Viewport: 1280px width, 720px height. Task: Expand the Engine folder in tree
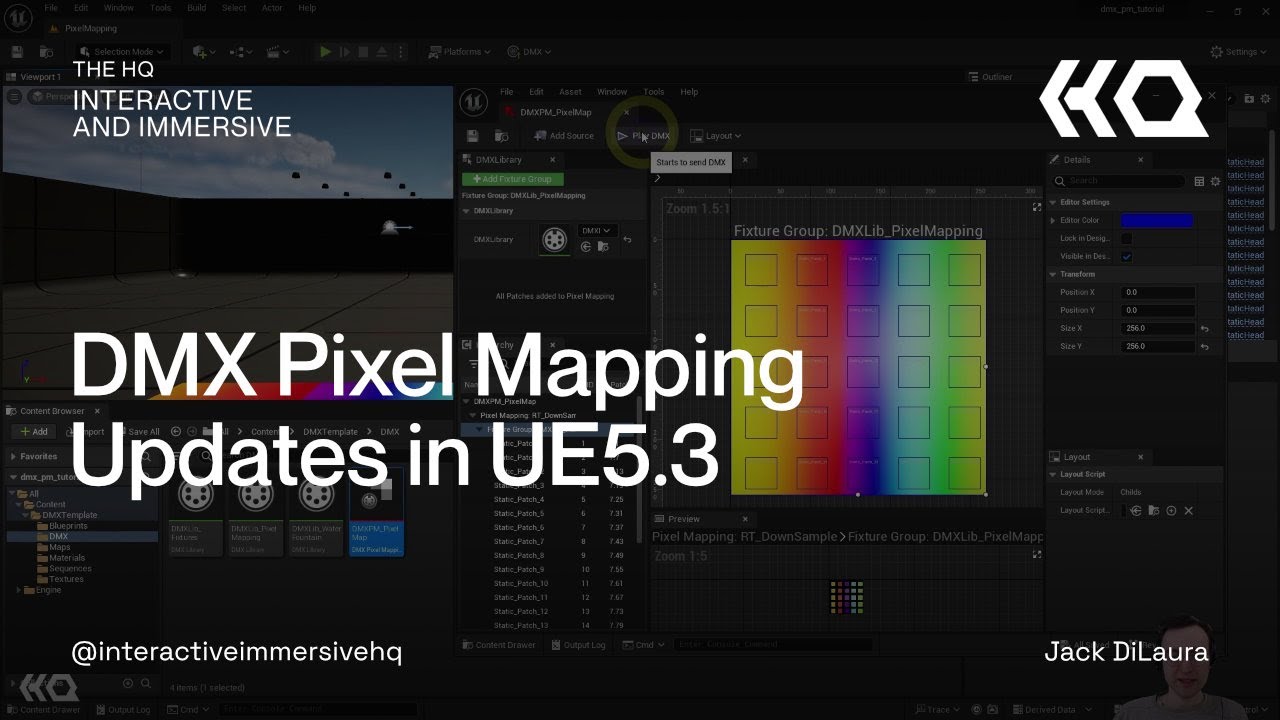coord(19,590)
